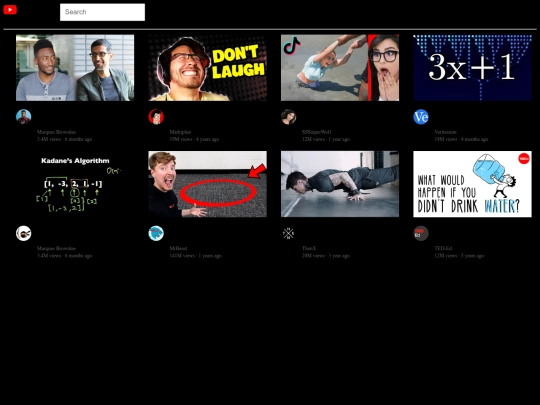Image resolution: width=540 pixels, height=405 pixels.
Task: Open the Kadane's Algorithm video thumbnail
Action: point(75,184)
